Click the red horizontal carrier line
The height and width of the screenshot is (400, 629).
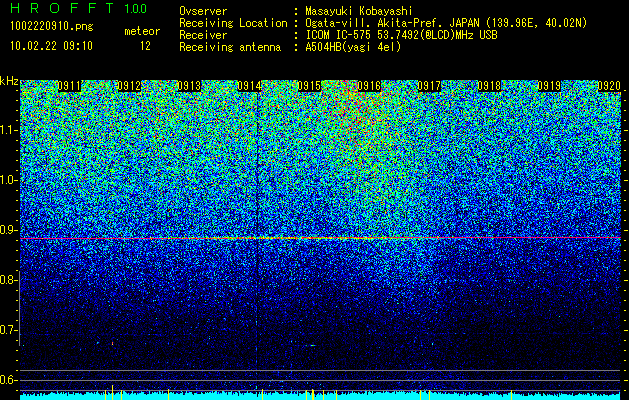321,238
